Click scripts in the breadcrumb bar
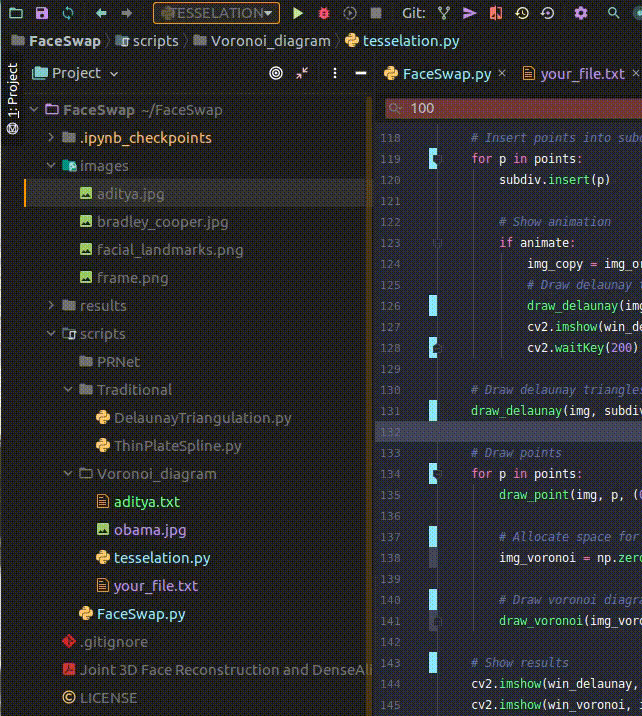 [x=155, y=41]
